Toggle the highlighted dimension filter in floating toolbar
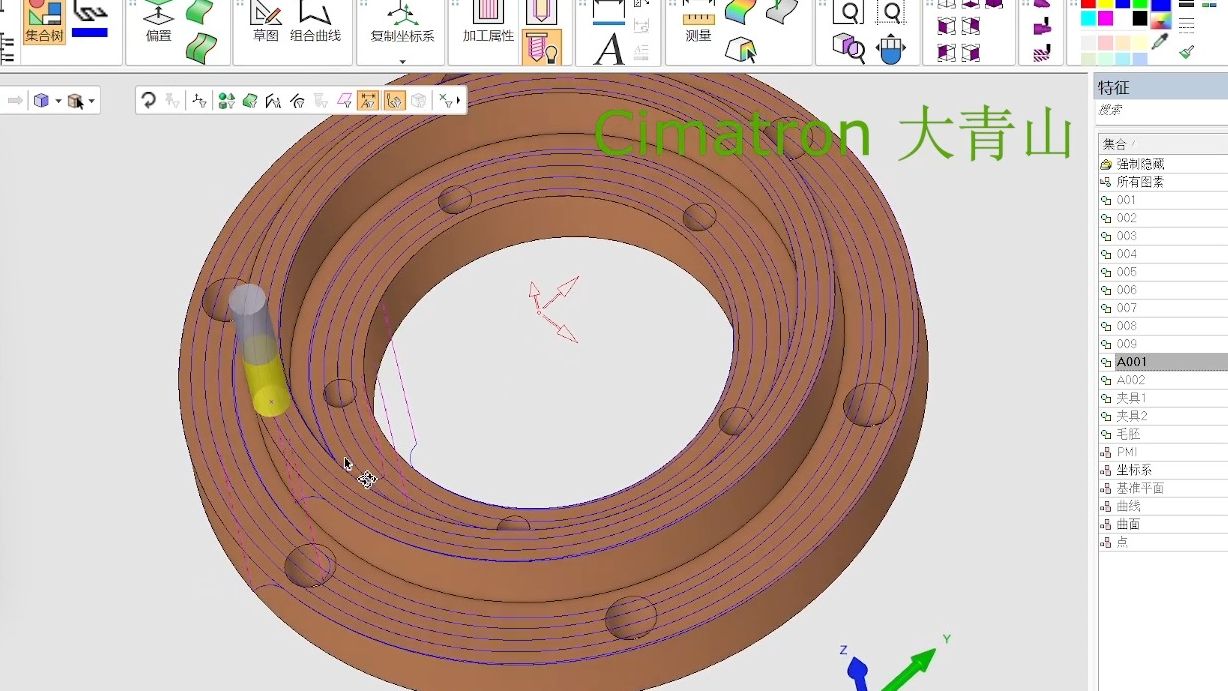1228x691 pixels. tap(368, 100)
